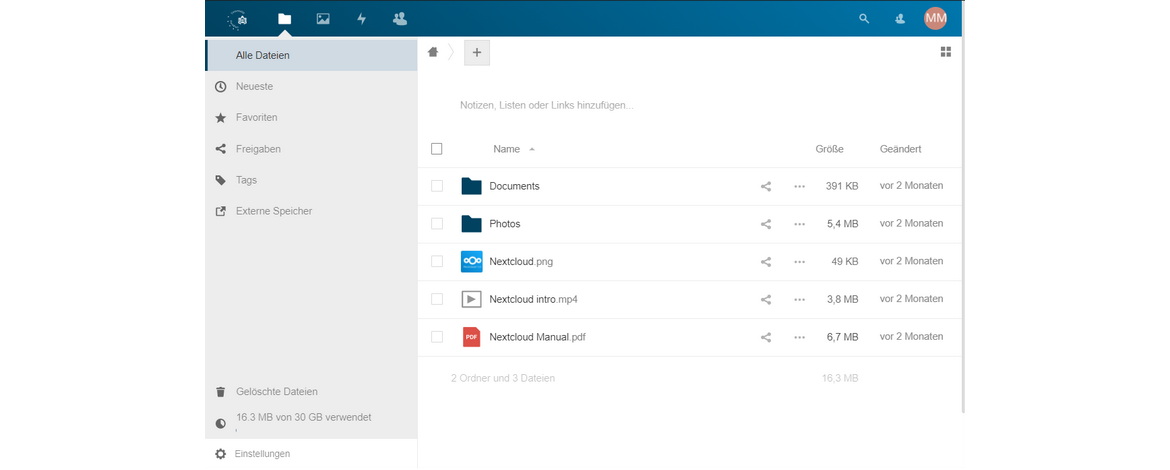The height and width of the screenshot is (470, 1170).
Task: Go to home folder breadcrumb
Action: click(x=433, y=52)
